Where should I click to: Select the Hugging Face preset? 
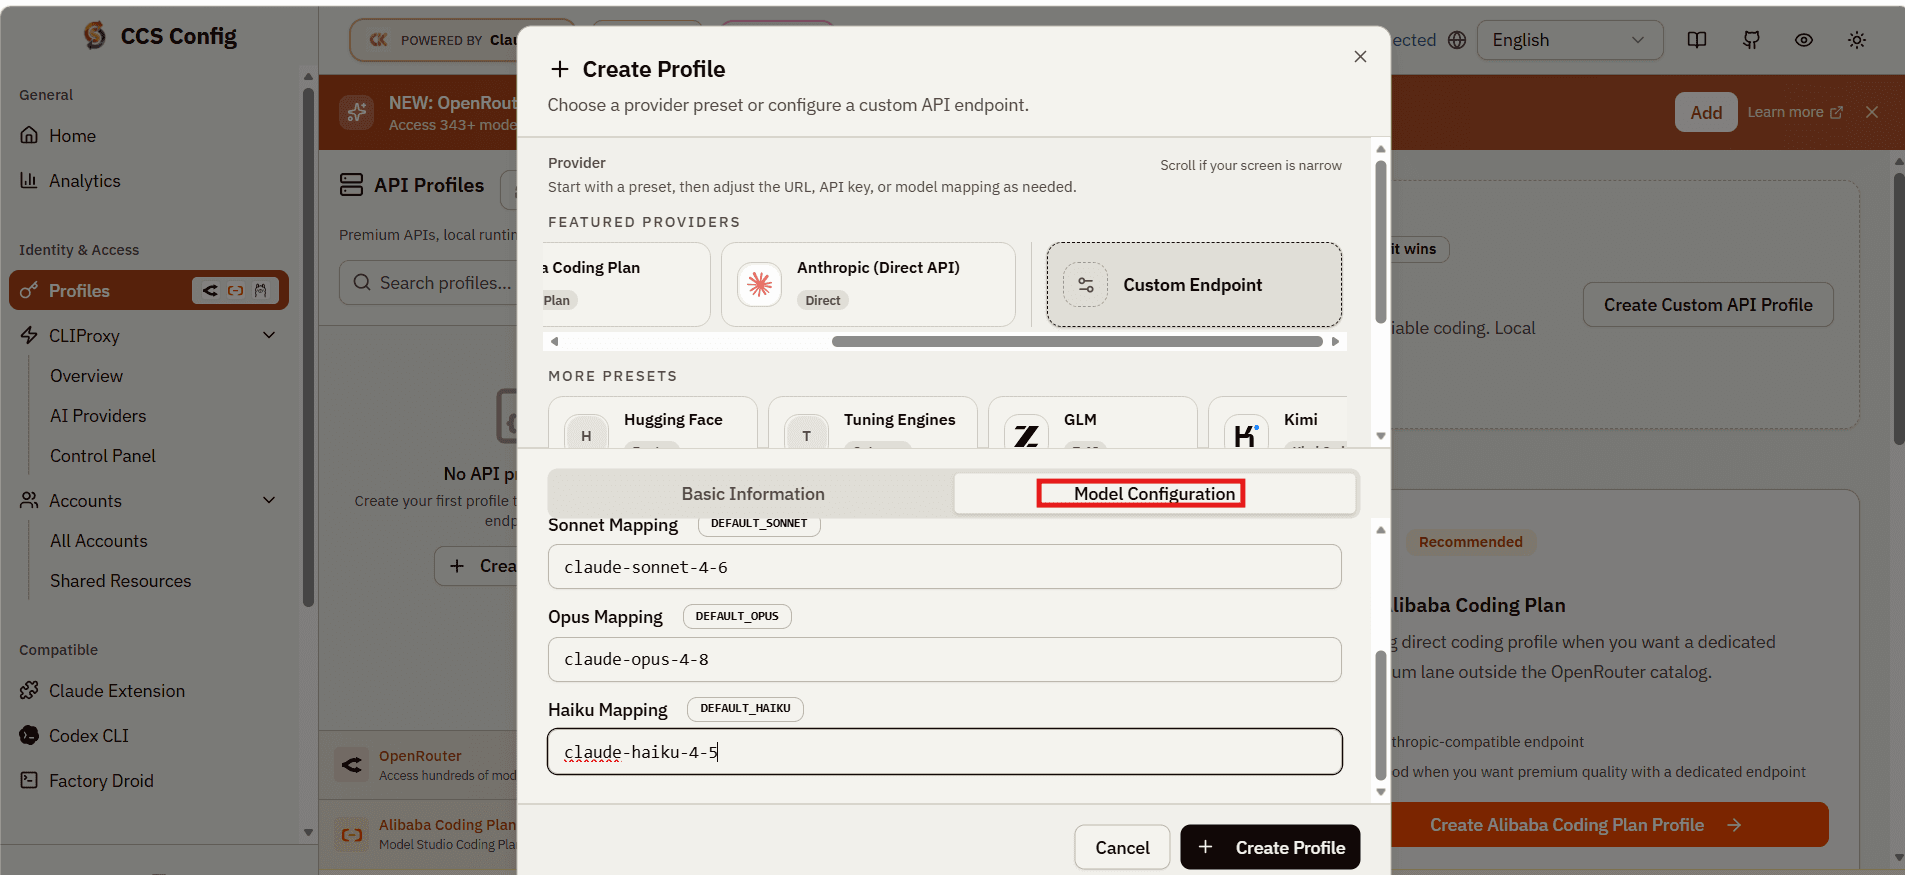(653, 422)
